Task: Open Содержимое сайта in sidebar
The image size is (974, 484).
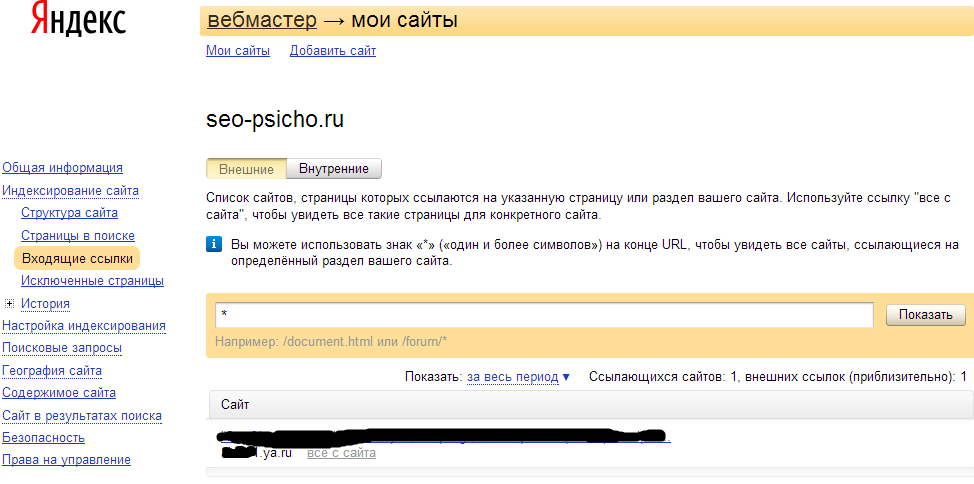Action: coord(59,393)
